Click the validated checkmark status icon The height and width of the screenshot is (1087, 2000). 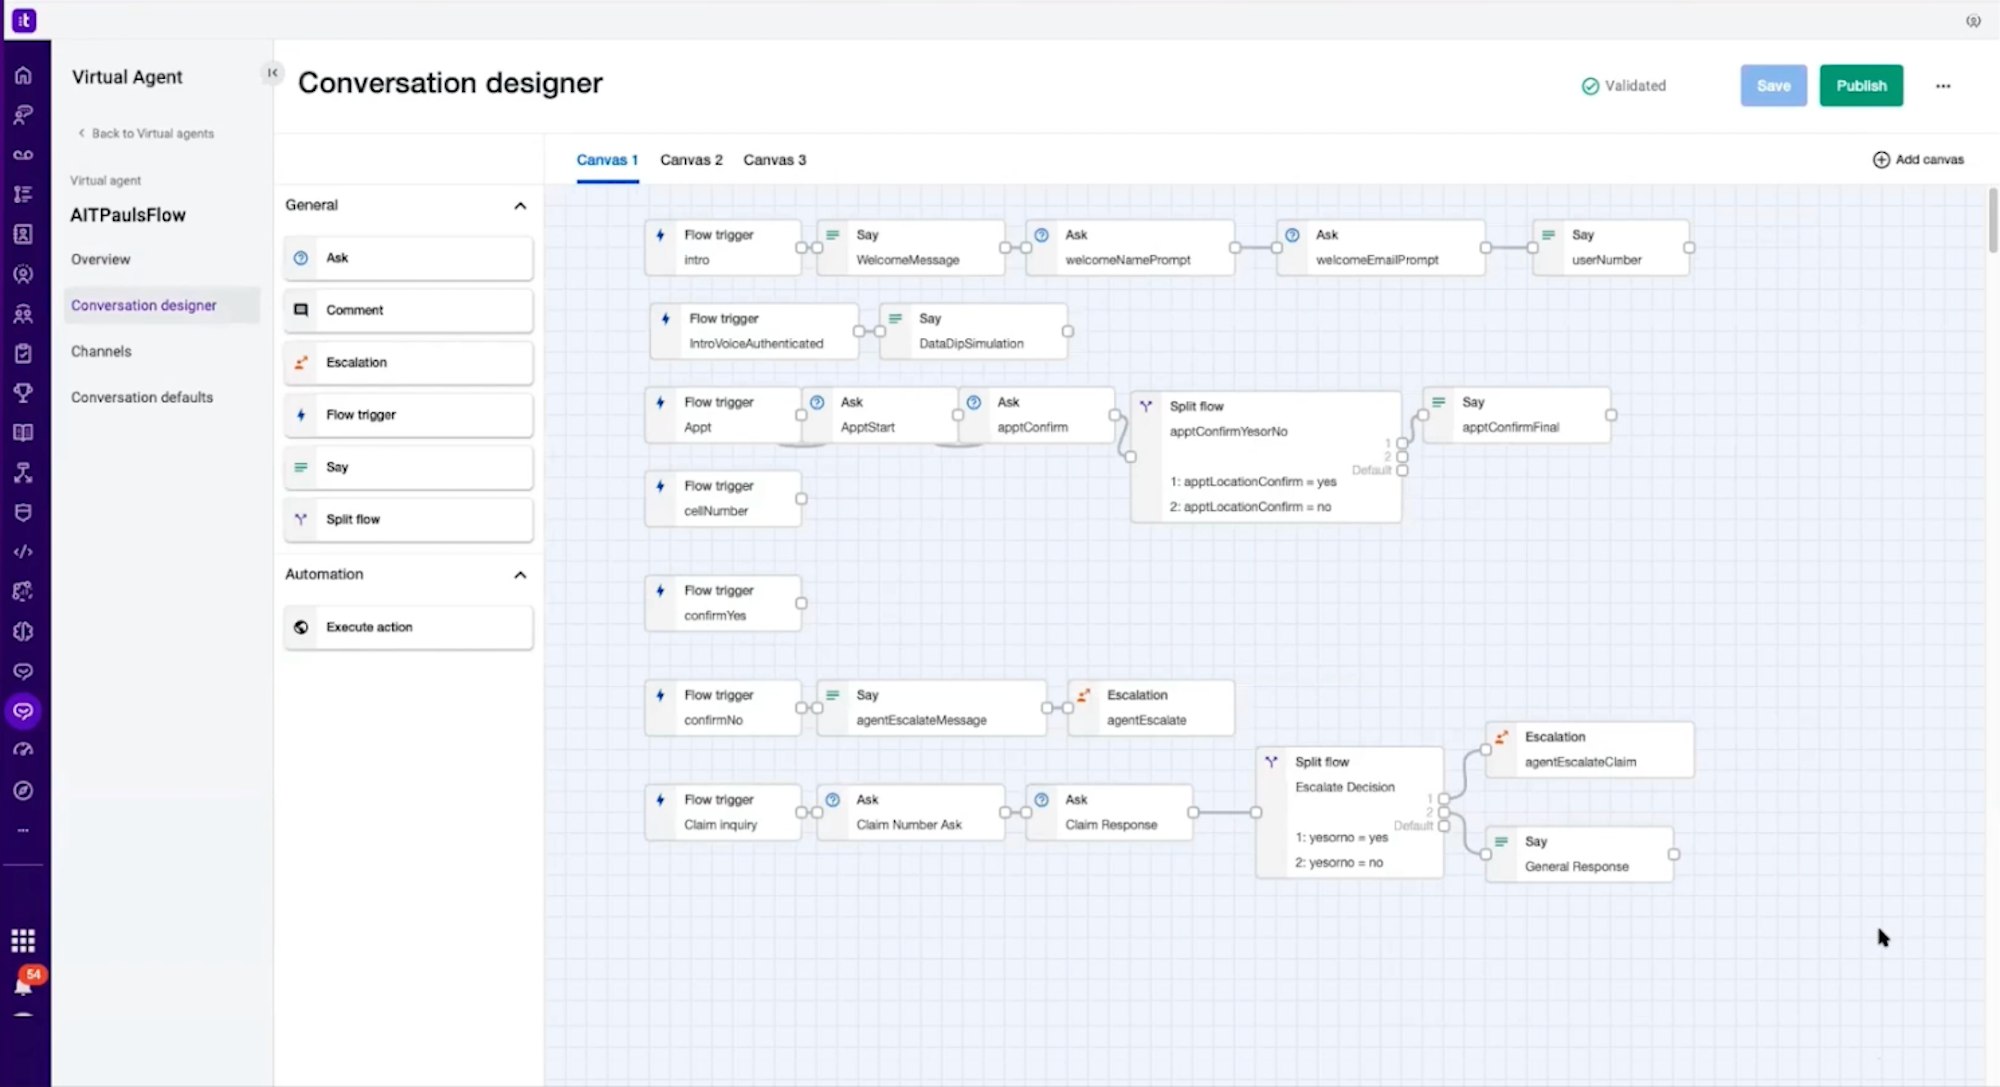[1590, 86]
